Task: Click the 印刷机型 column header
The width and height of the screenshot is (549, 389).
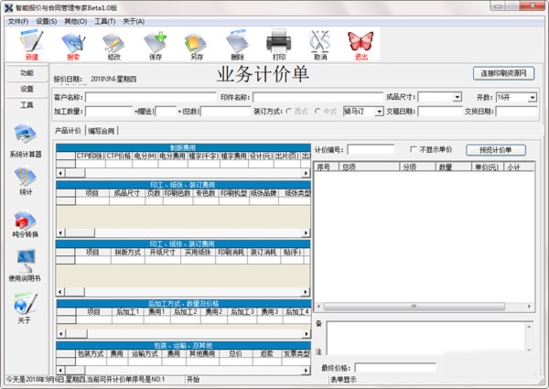Action: point(234,193)
